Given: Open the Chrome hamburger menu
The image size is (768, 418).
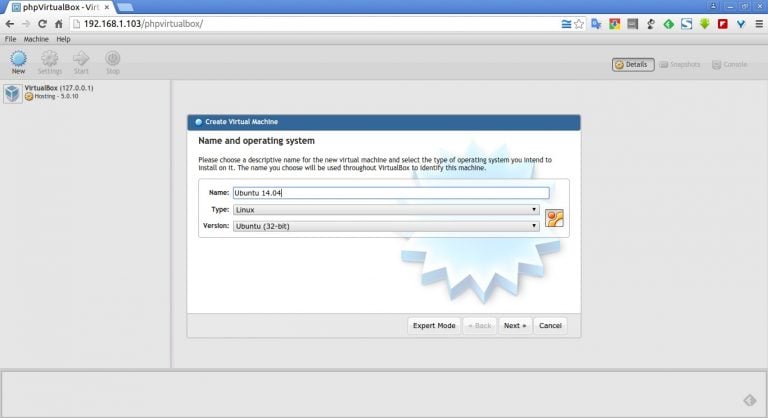Looking at the screenshot, I should click(x=759, y=24).
